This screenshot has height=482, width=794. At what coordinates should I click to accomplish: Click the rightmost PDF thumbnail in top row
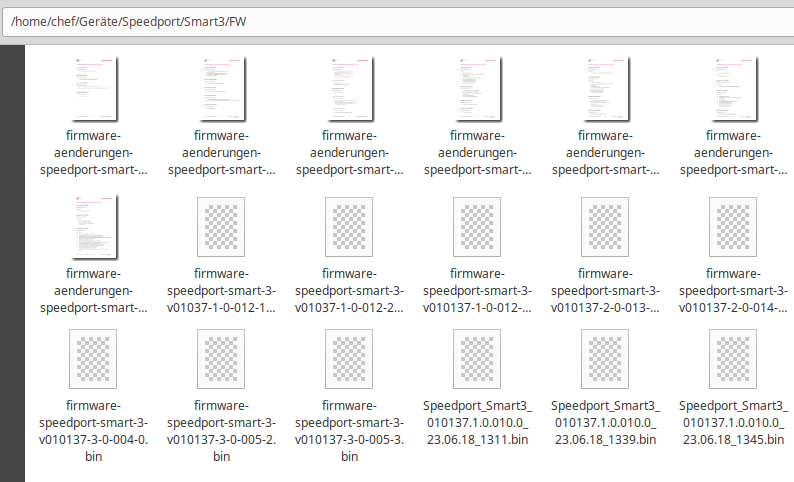coord(734,88)
